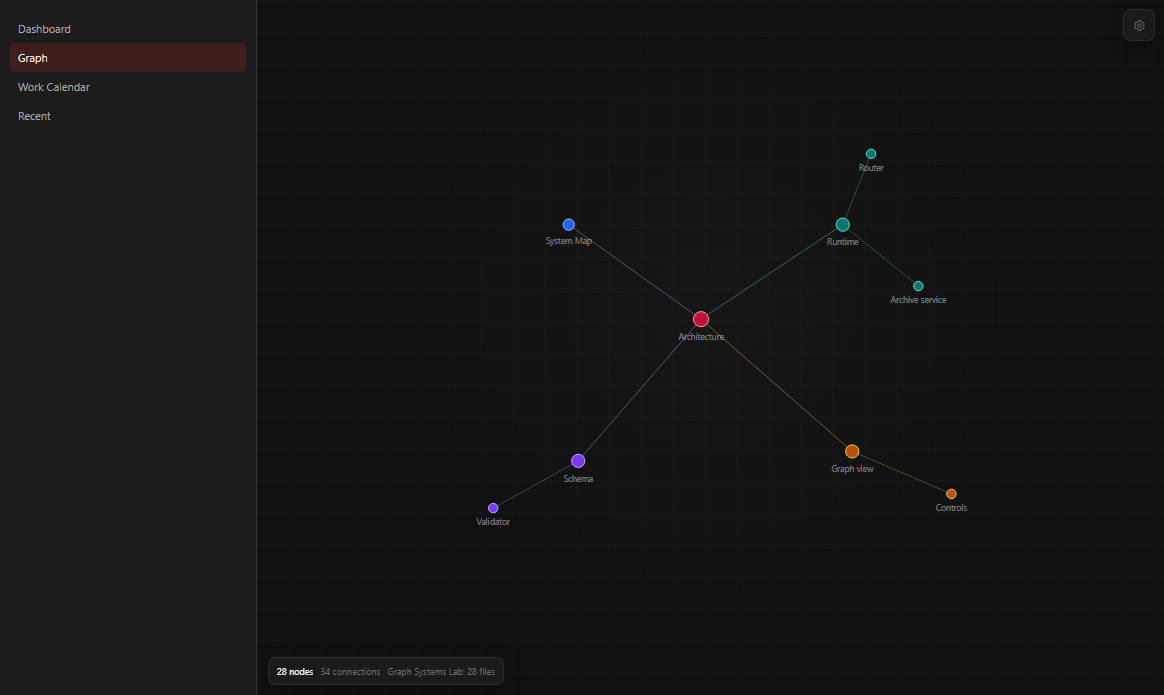
Task: Select the Validator node
Action: [493, 508]
